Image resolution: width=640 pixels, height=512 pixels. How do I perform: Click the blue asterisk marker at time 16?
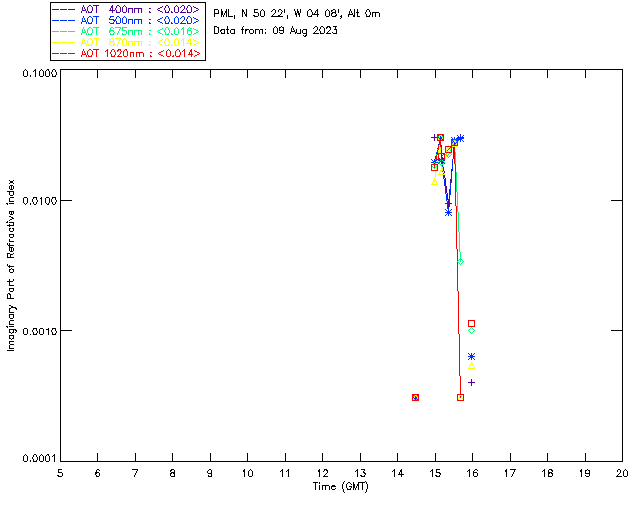coord(471,357)
